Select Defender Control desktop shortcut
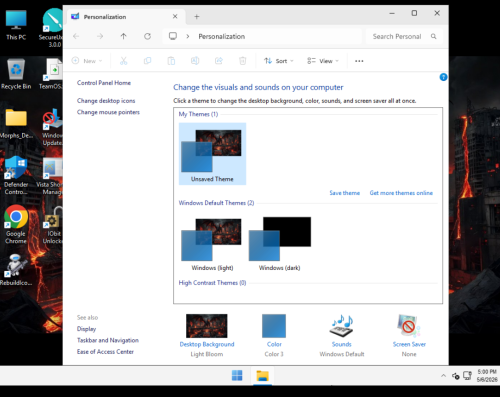Viewport: 500px width, 397px height. (x=16, y=175)
